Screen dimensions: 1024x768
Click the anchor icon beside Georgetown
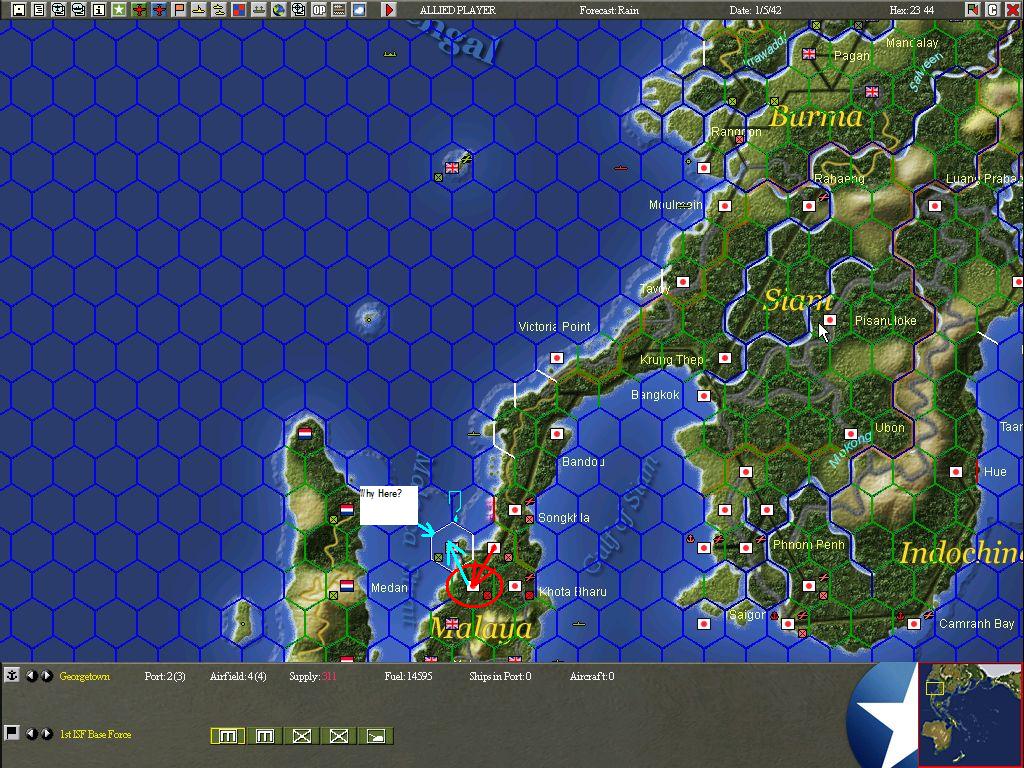(12, 676)
